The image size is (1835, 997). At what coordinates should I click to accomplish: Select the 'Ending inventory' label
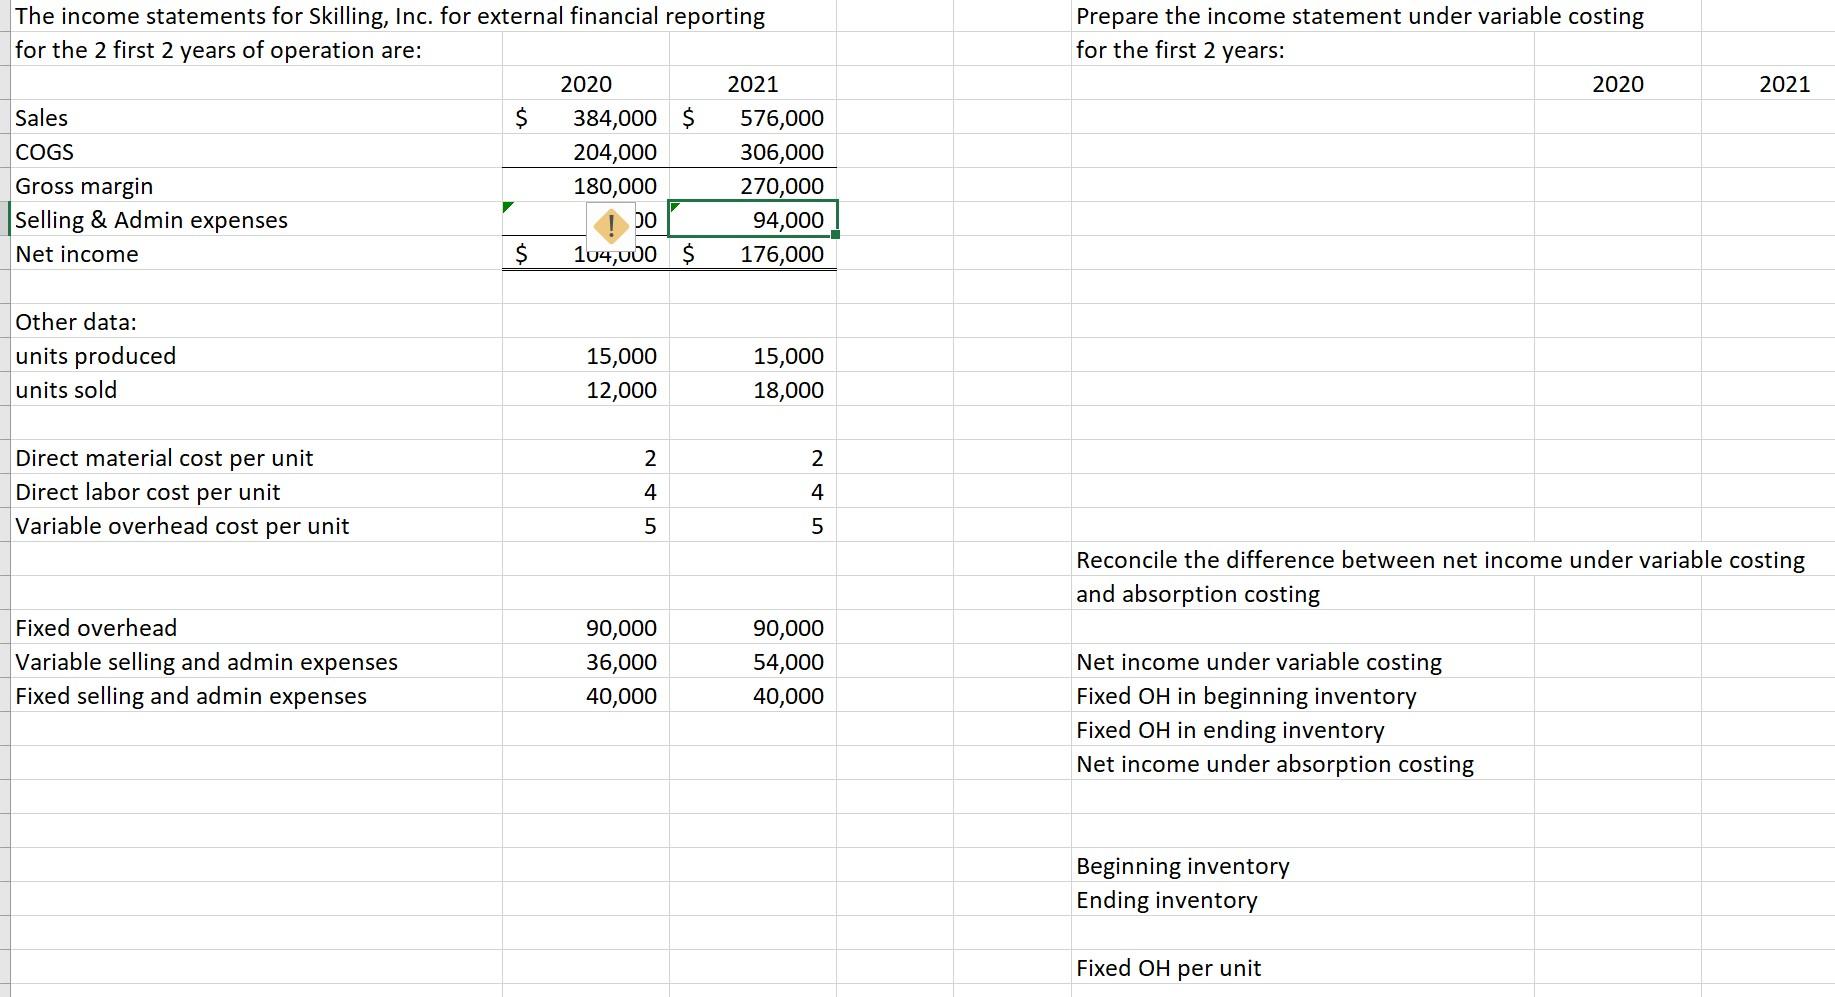[1167, 900]
